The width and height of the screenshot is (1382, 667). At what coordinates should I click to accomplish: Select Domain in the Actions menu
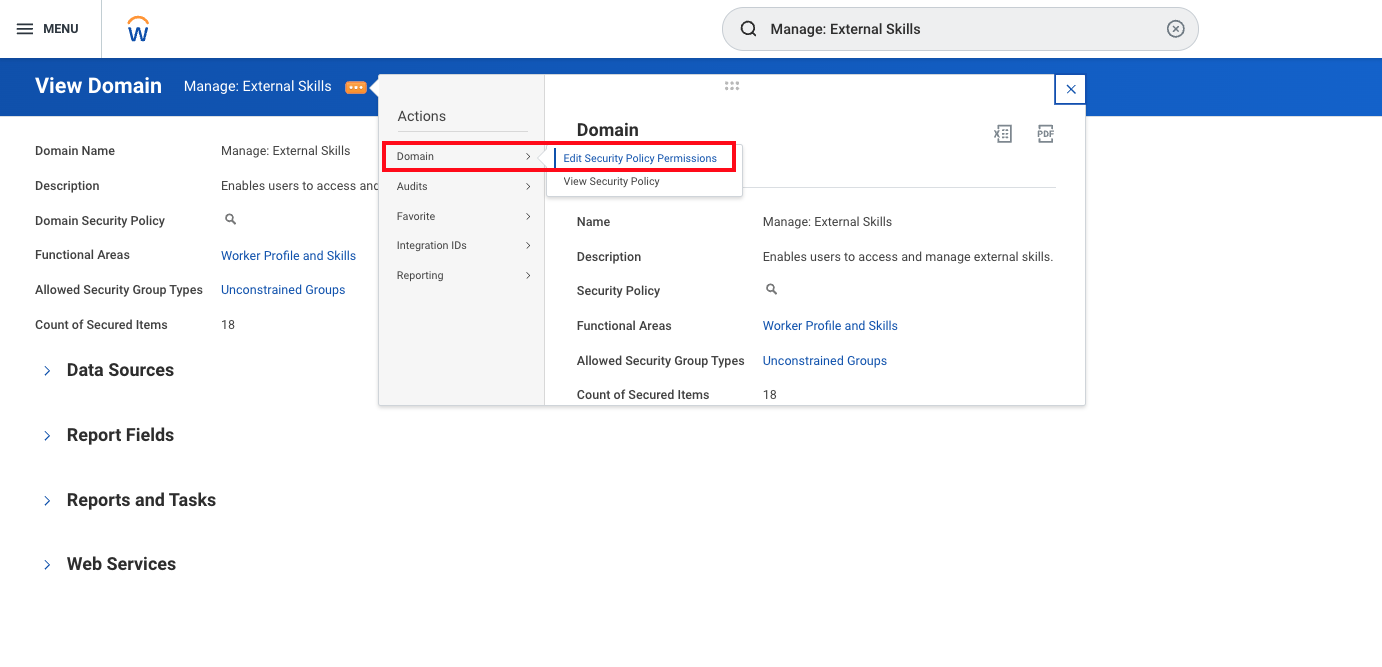point(462,157)
